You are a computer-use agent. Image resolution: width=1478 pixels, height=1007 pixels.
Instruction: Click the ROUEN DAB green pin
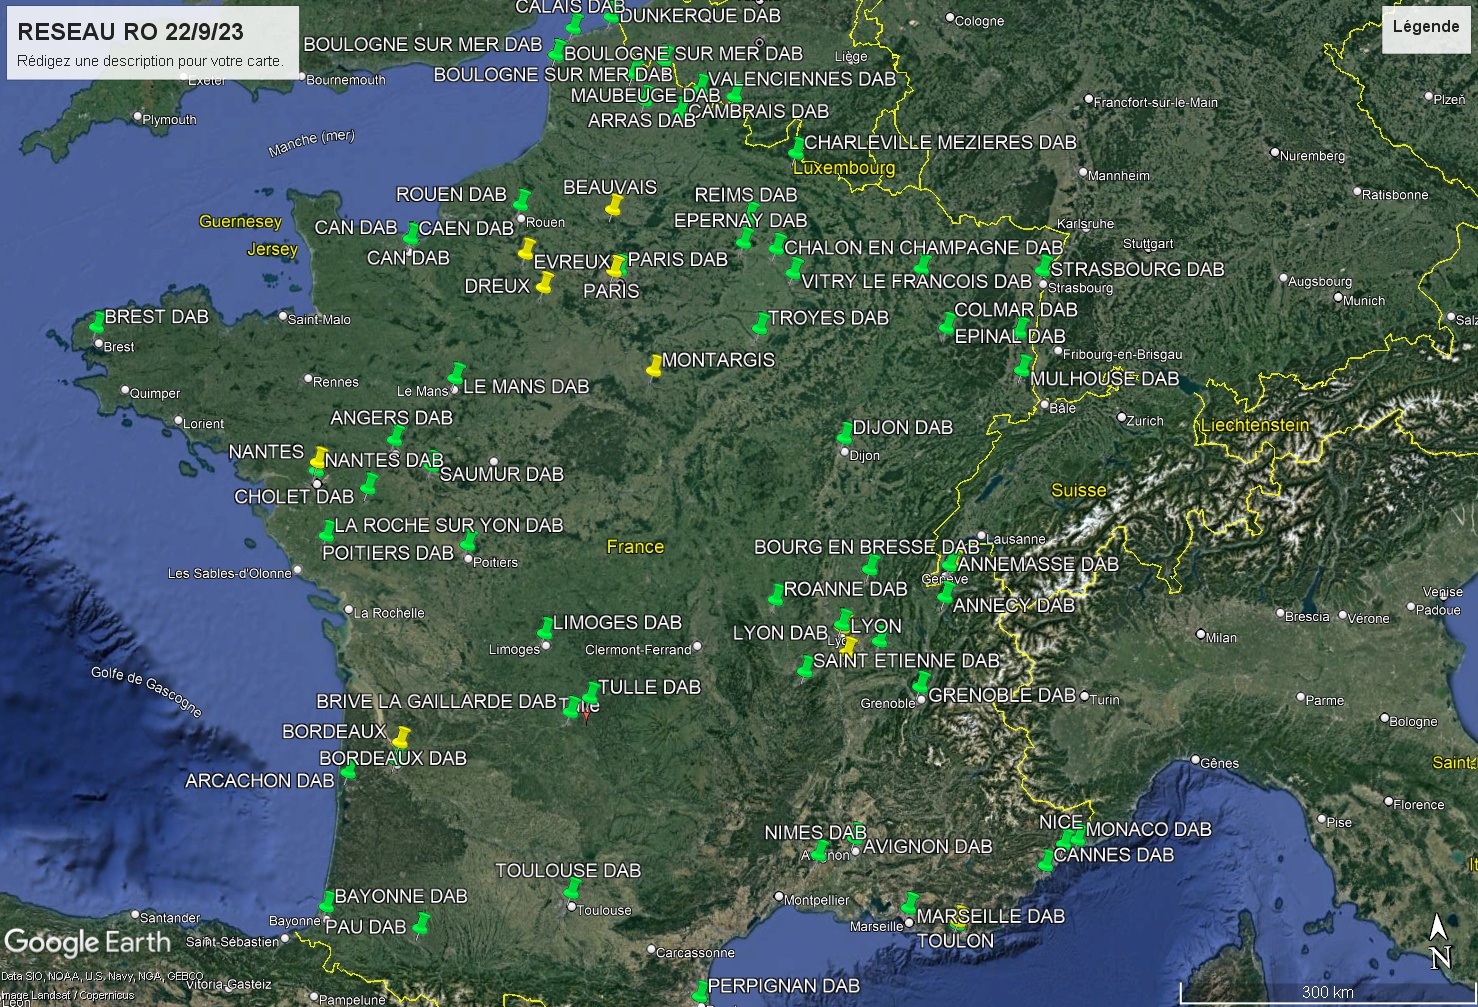click(x=521, y=199)
